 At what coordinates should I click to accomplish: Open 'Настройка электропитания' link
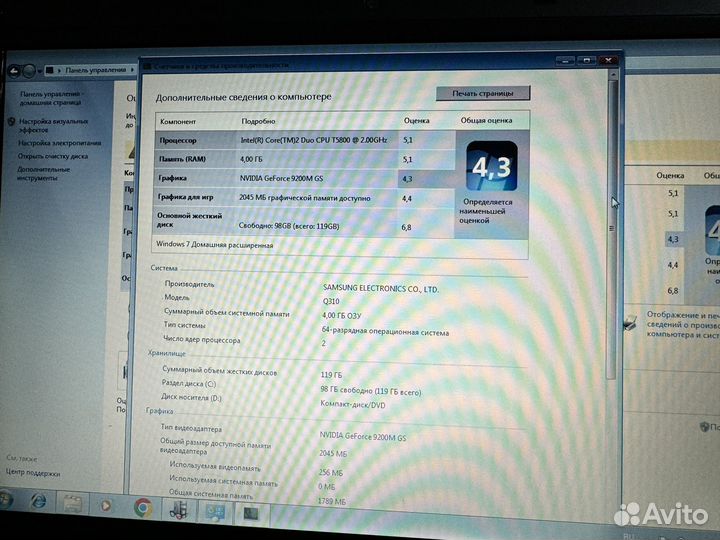(59, 143)
